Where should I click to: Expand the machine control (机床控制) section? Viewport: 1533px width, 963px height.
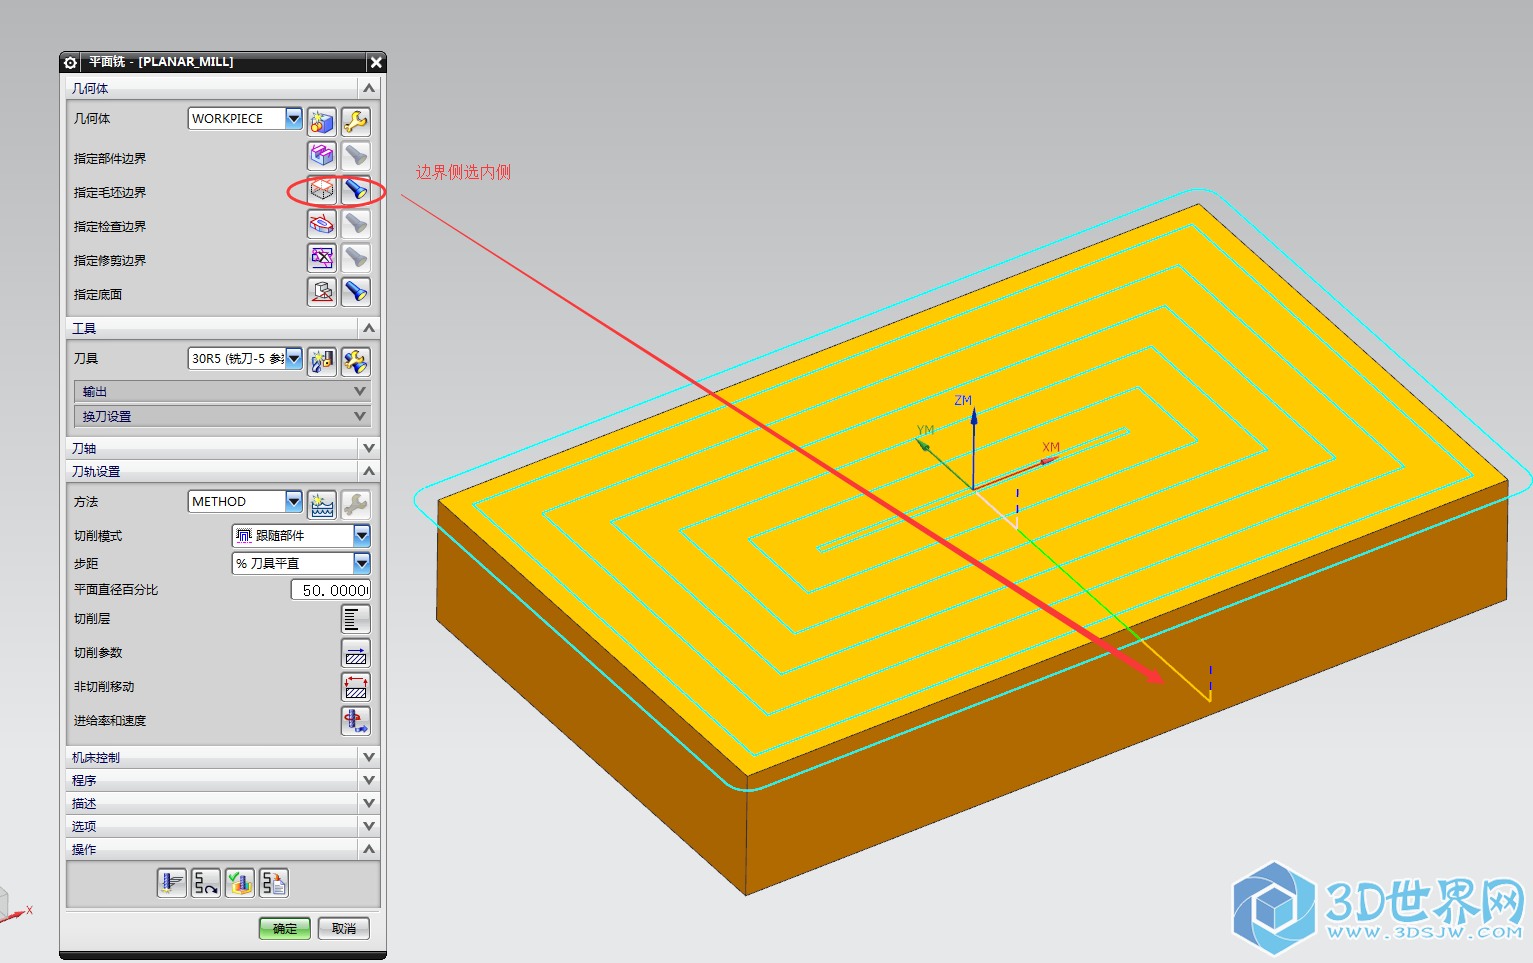point(368,757)
